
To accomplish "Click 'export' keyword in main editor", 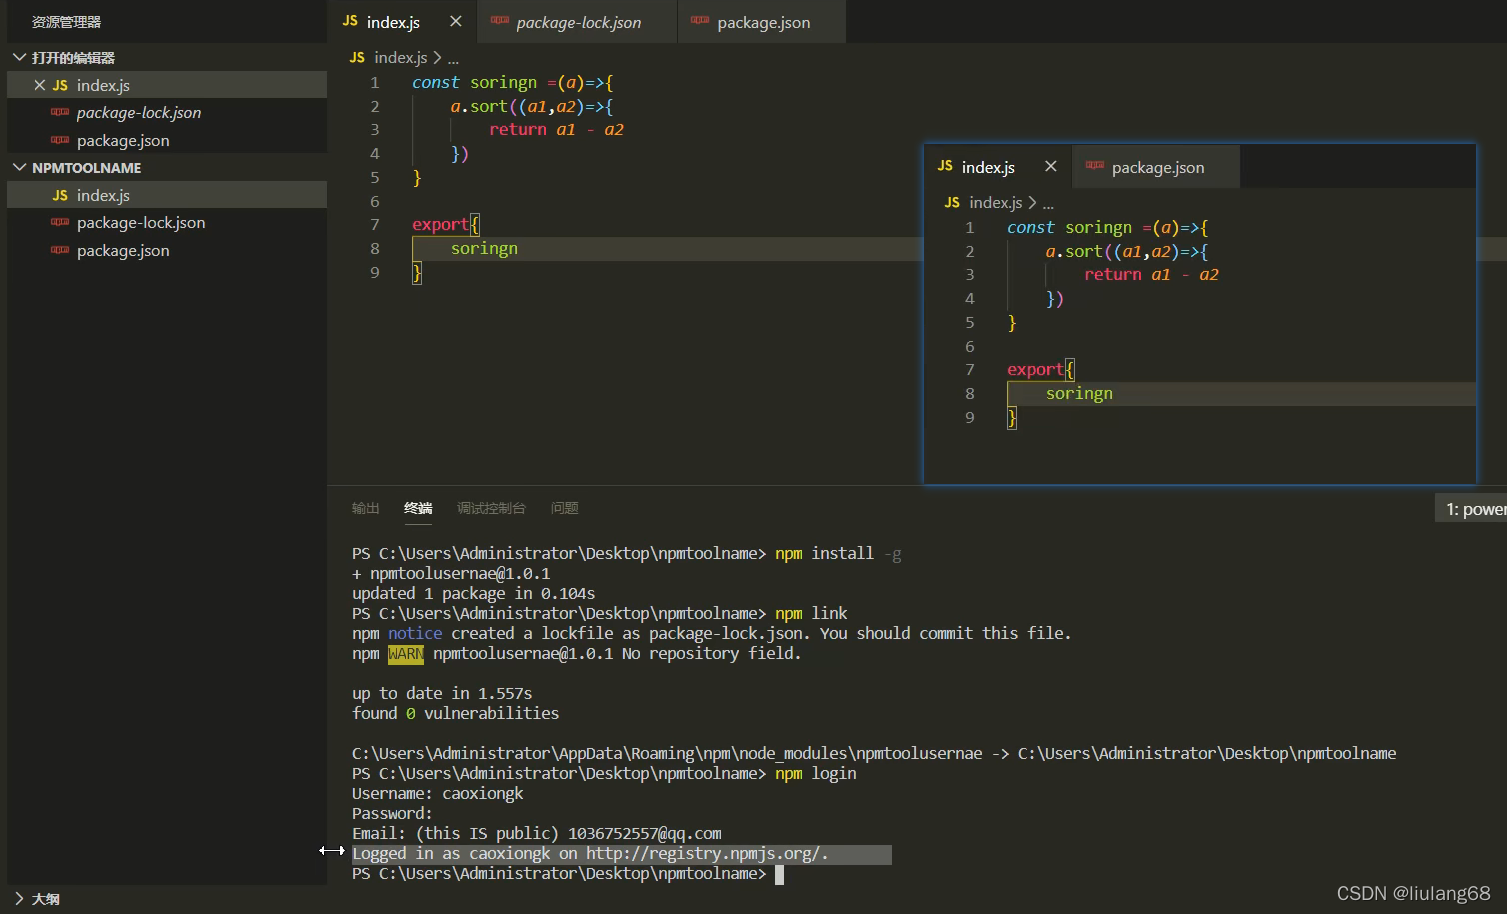I will click(440, 225).
